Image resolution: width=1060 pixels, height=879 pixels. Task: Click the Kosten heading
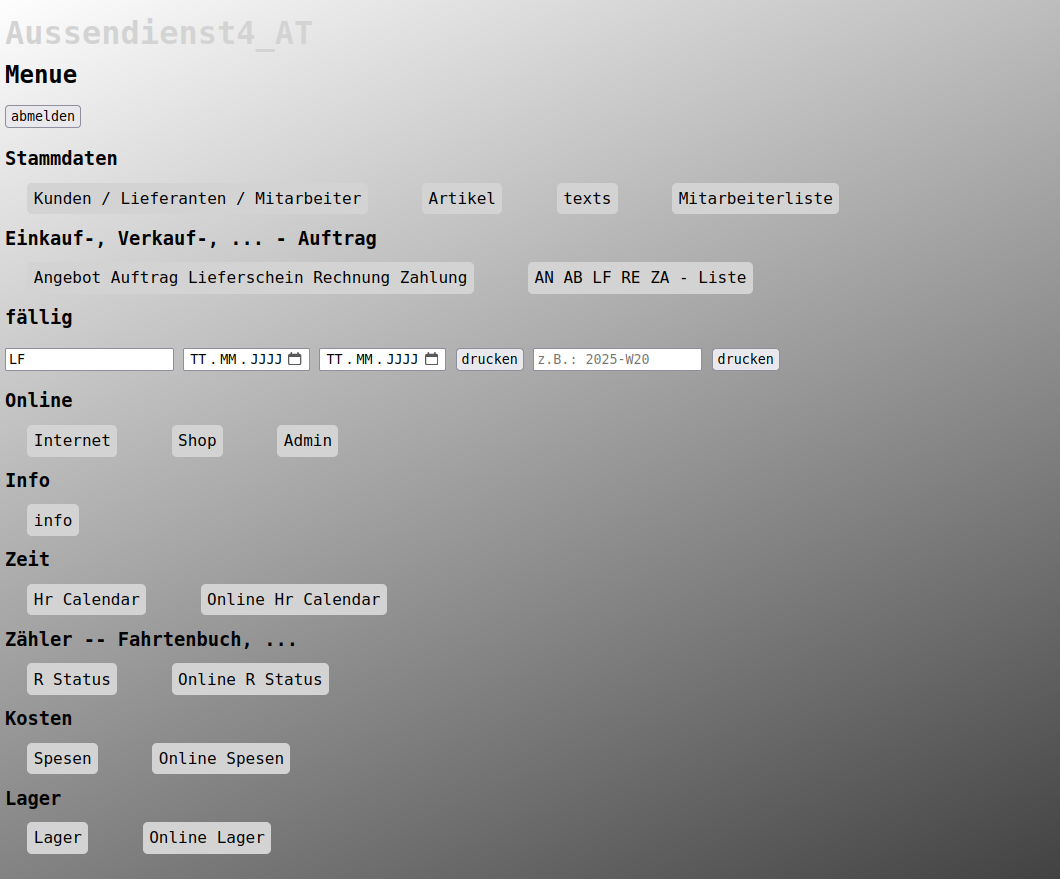tap(39, 719)
